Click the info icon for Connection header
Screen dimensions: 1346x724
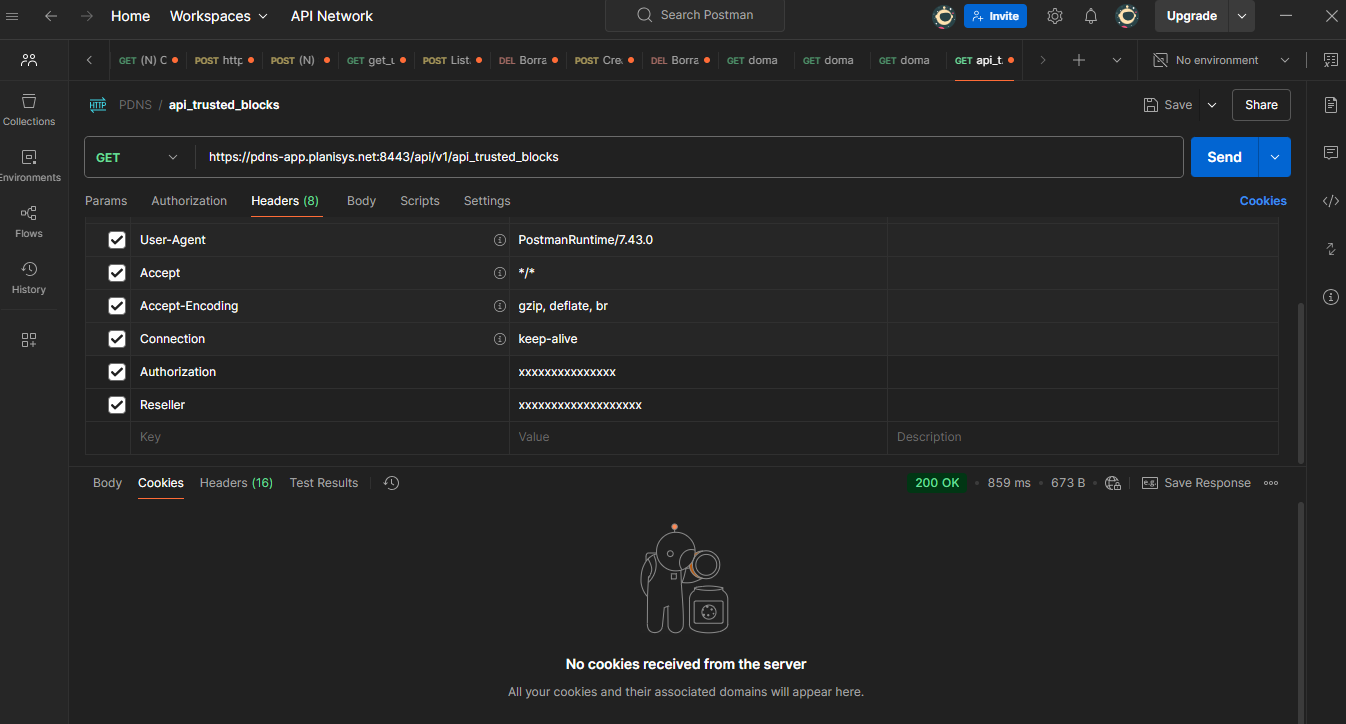500,339
